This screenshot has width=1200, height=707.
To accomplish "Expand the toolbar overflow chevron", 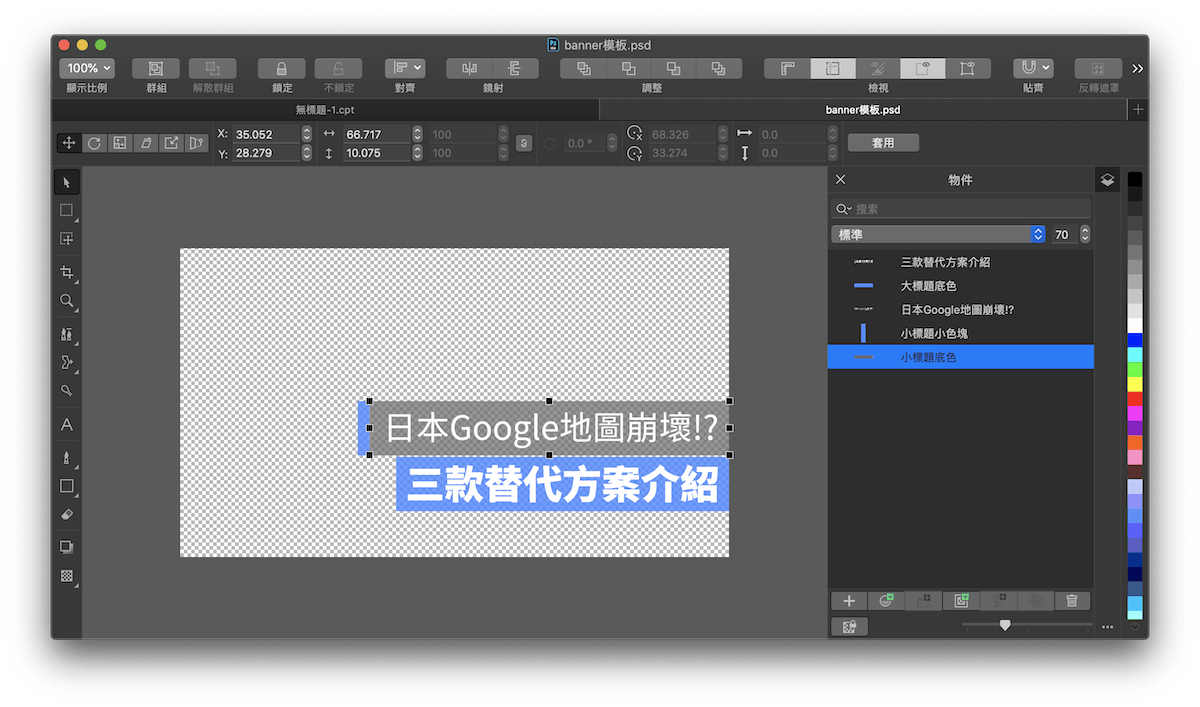I will click(1137, 68).
